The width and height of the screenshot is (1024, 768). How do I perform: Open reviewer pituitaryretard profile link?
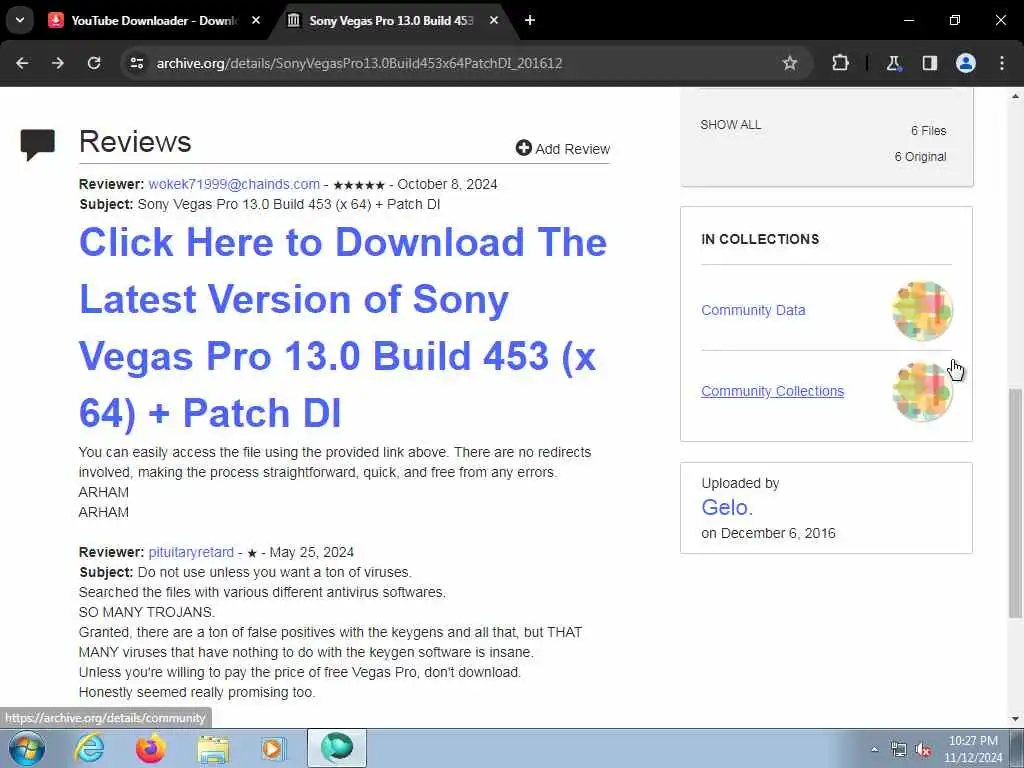point(191,552)
